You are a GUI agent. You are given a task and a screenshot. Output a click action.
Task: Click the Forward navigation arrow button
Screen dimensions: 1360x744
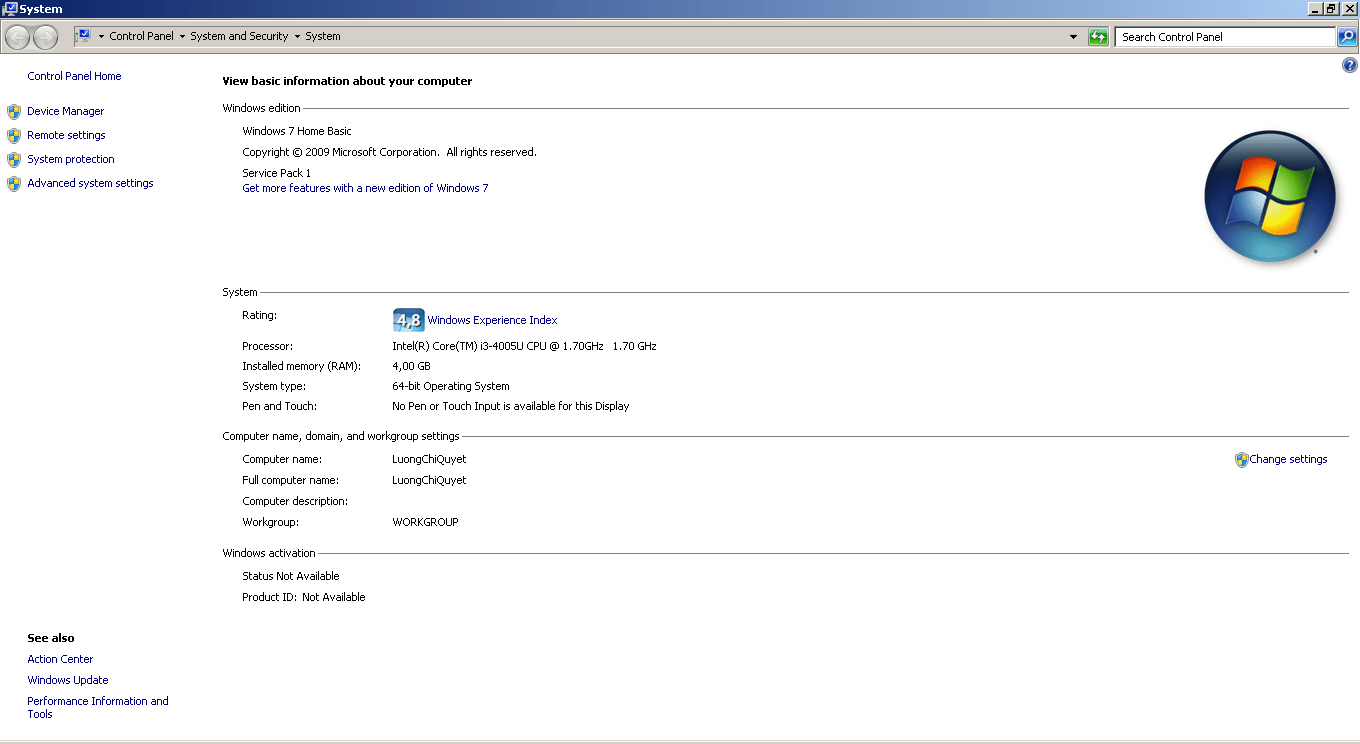pyautogui.click(x=45, y=37)
